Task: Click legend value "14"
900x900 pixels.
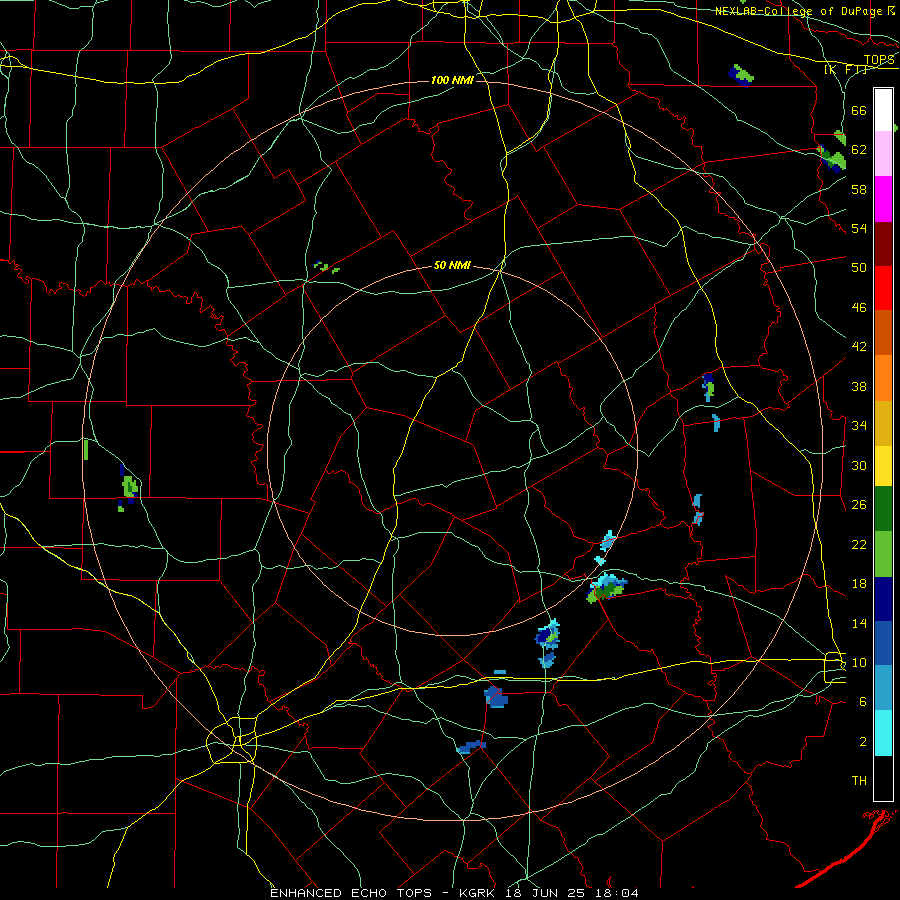Action: point(859,623)
